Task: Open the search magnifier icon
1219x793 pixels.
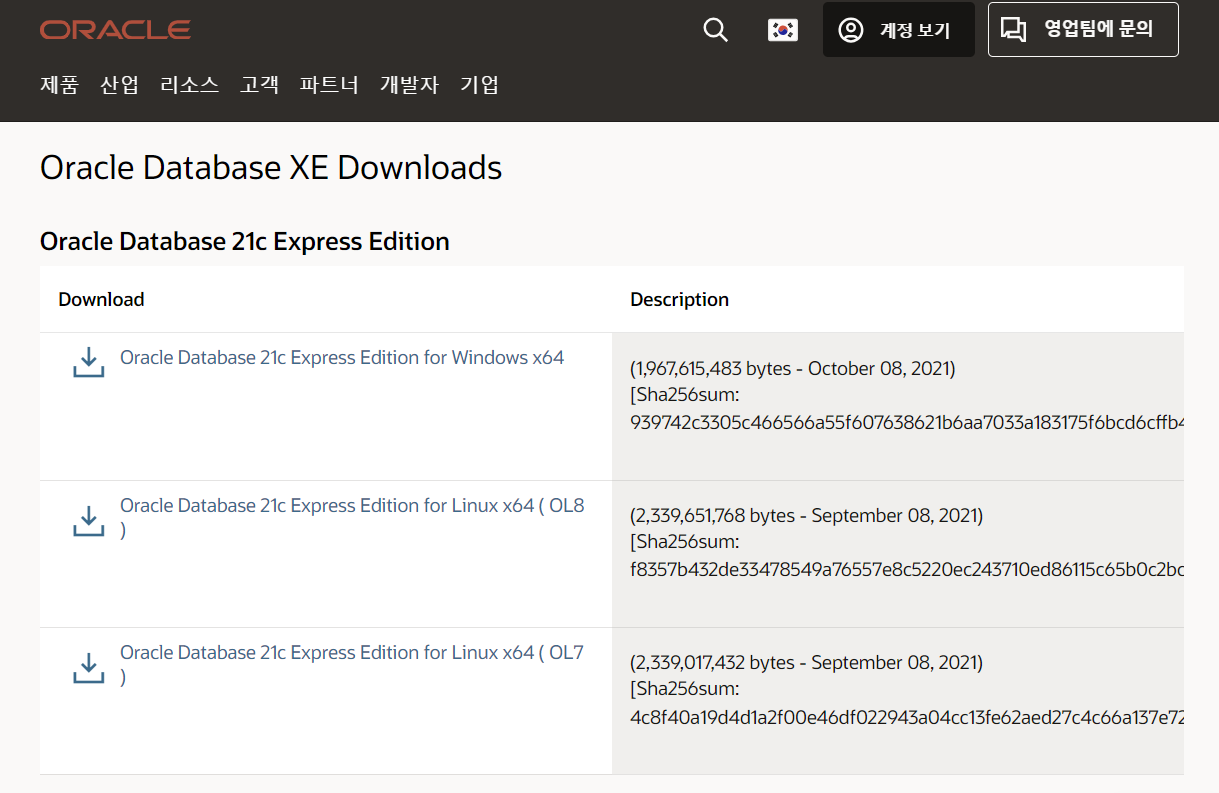Action: pos(715,30)
